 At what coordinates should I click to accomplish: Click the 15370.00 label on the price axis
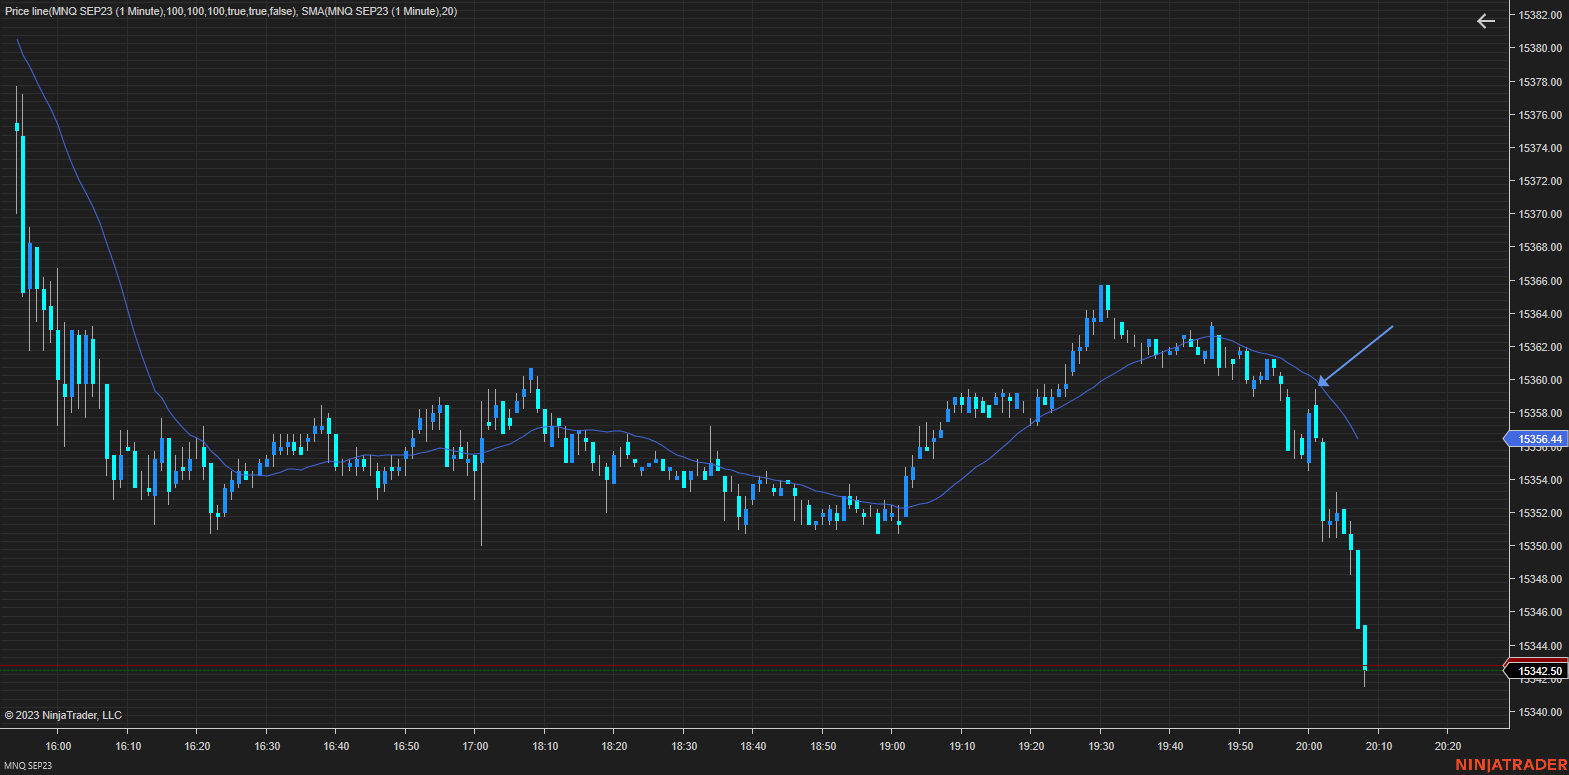[x=1540, y=214]
